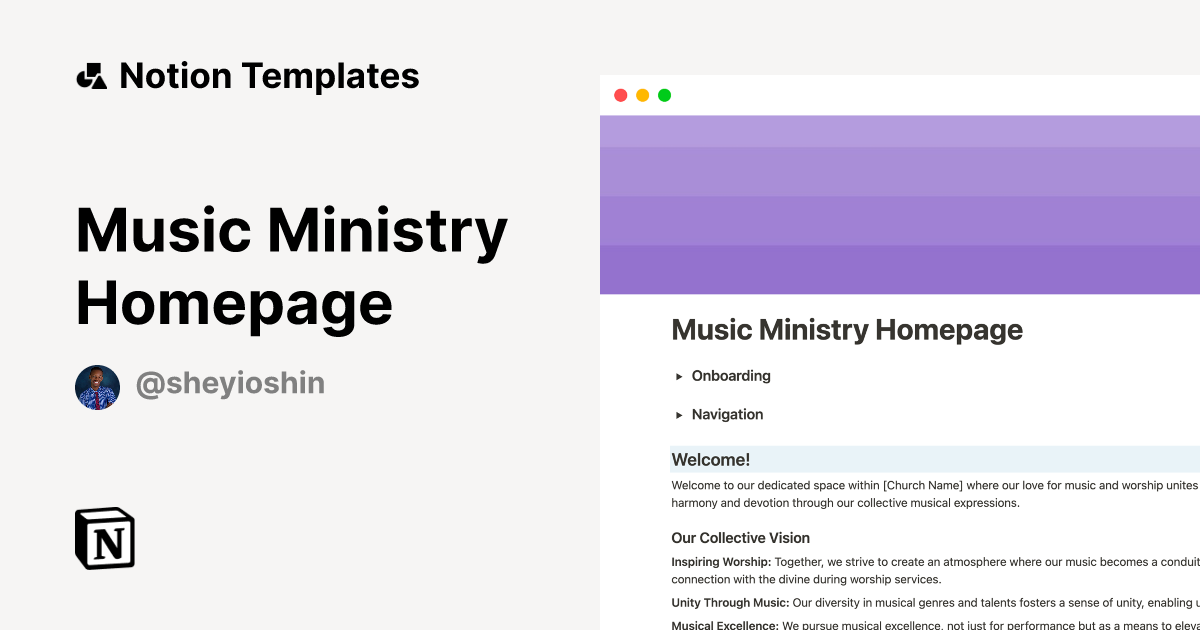Viewport: 1200px width, 630px height.
Task: Open the @sheyioshin creator profile link
Action: click(231, 383)
